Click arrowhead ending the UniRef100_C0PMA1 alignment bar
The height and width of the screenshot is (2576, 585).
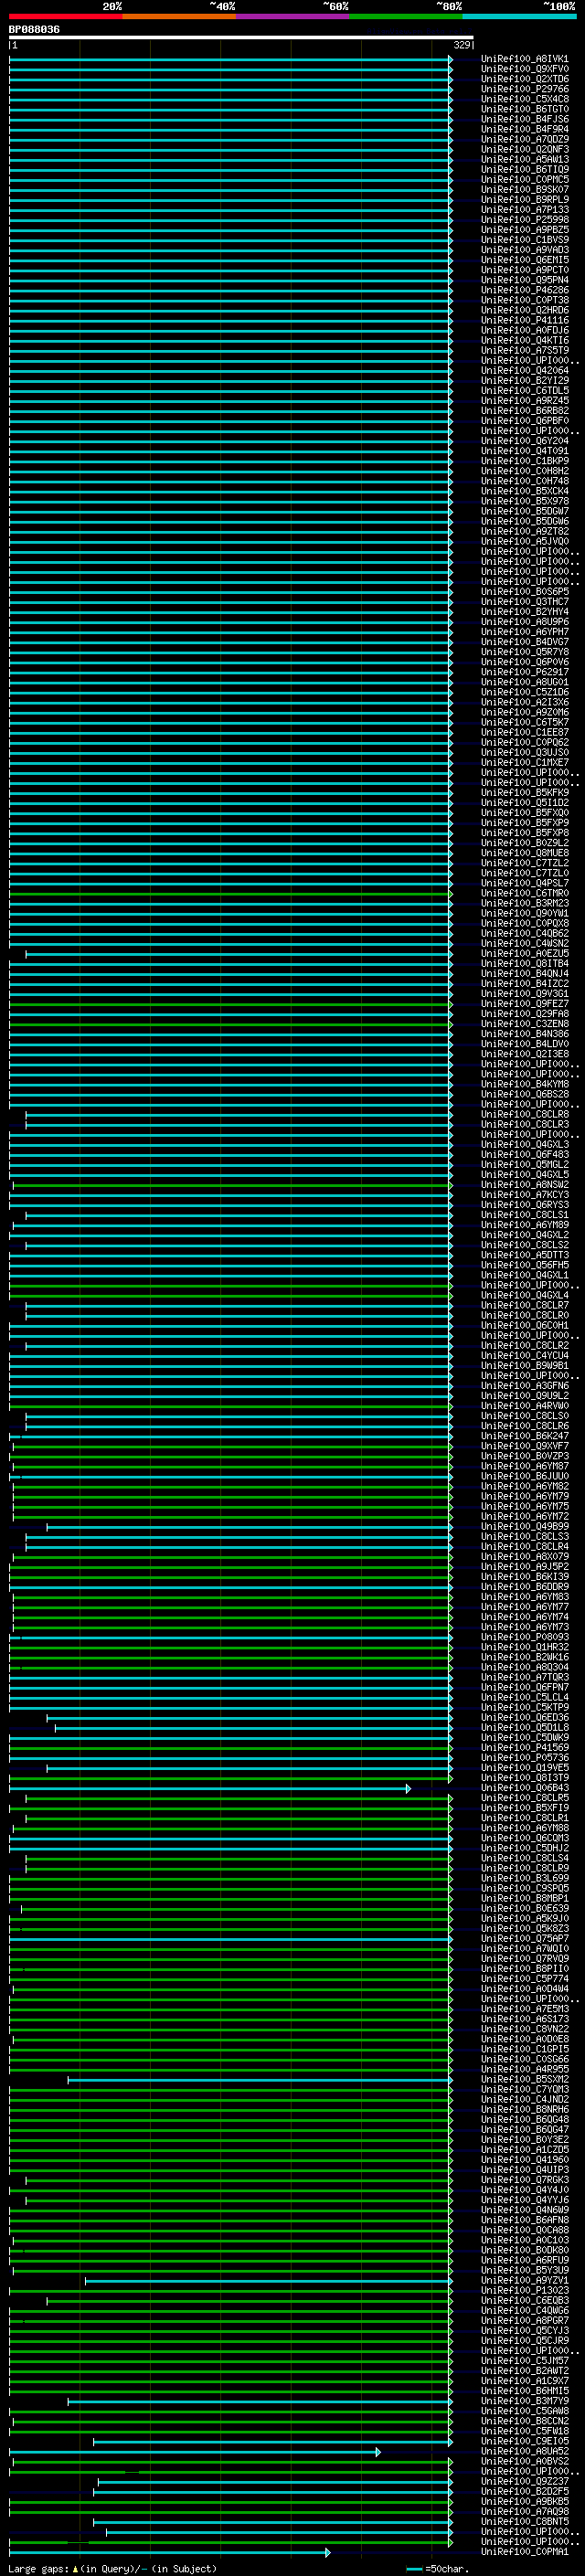pyautogui.click(x=327, y=2552)
